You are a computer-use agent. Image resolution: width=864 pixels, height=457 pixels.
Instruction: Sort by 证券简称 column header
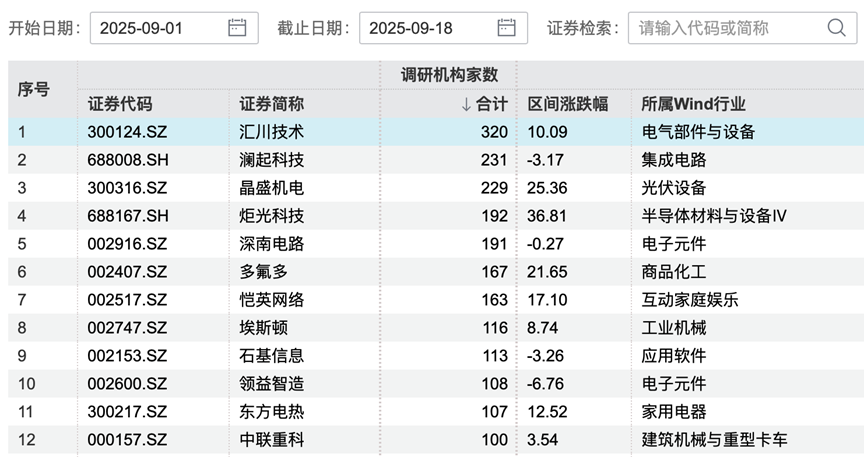coord(272,104)
